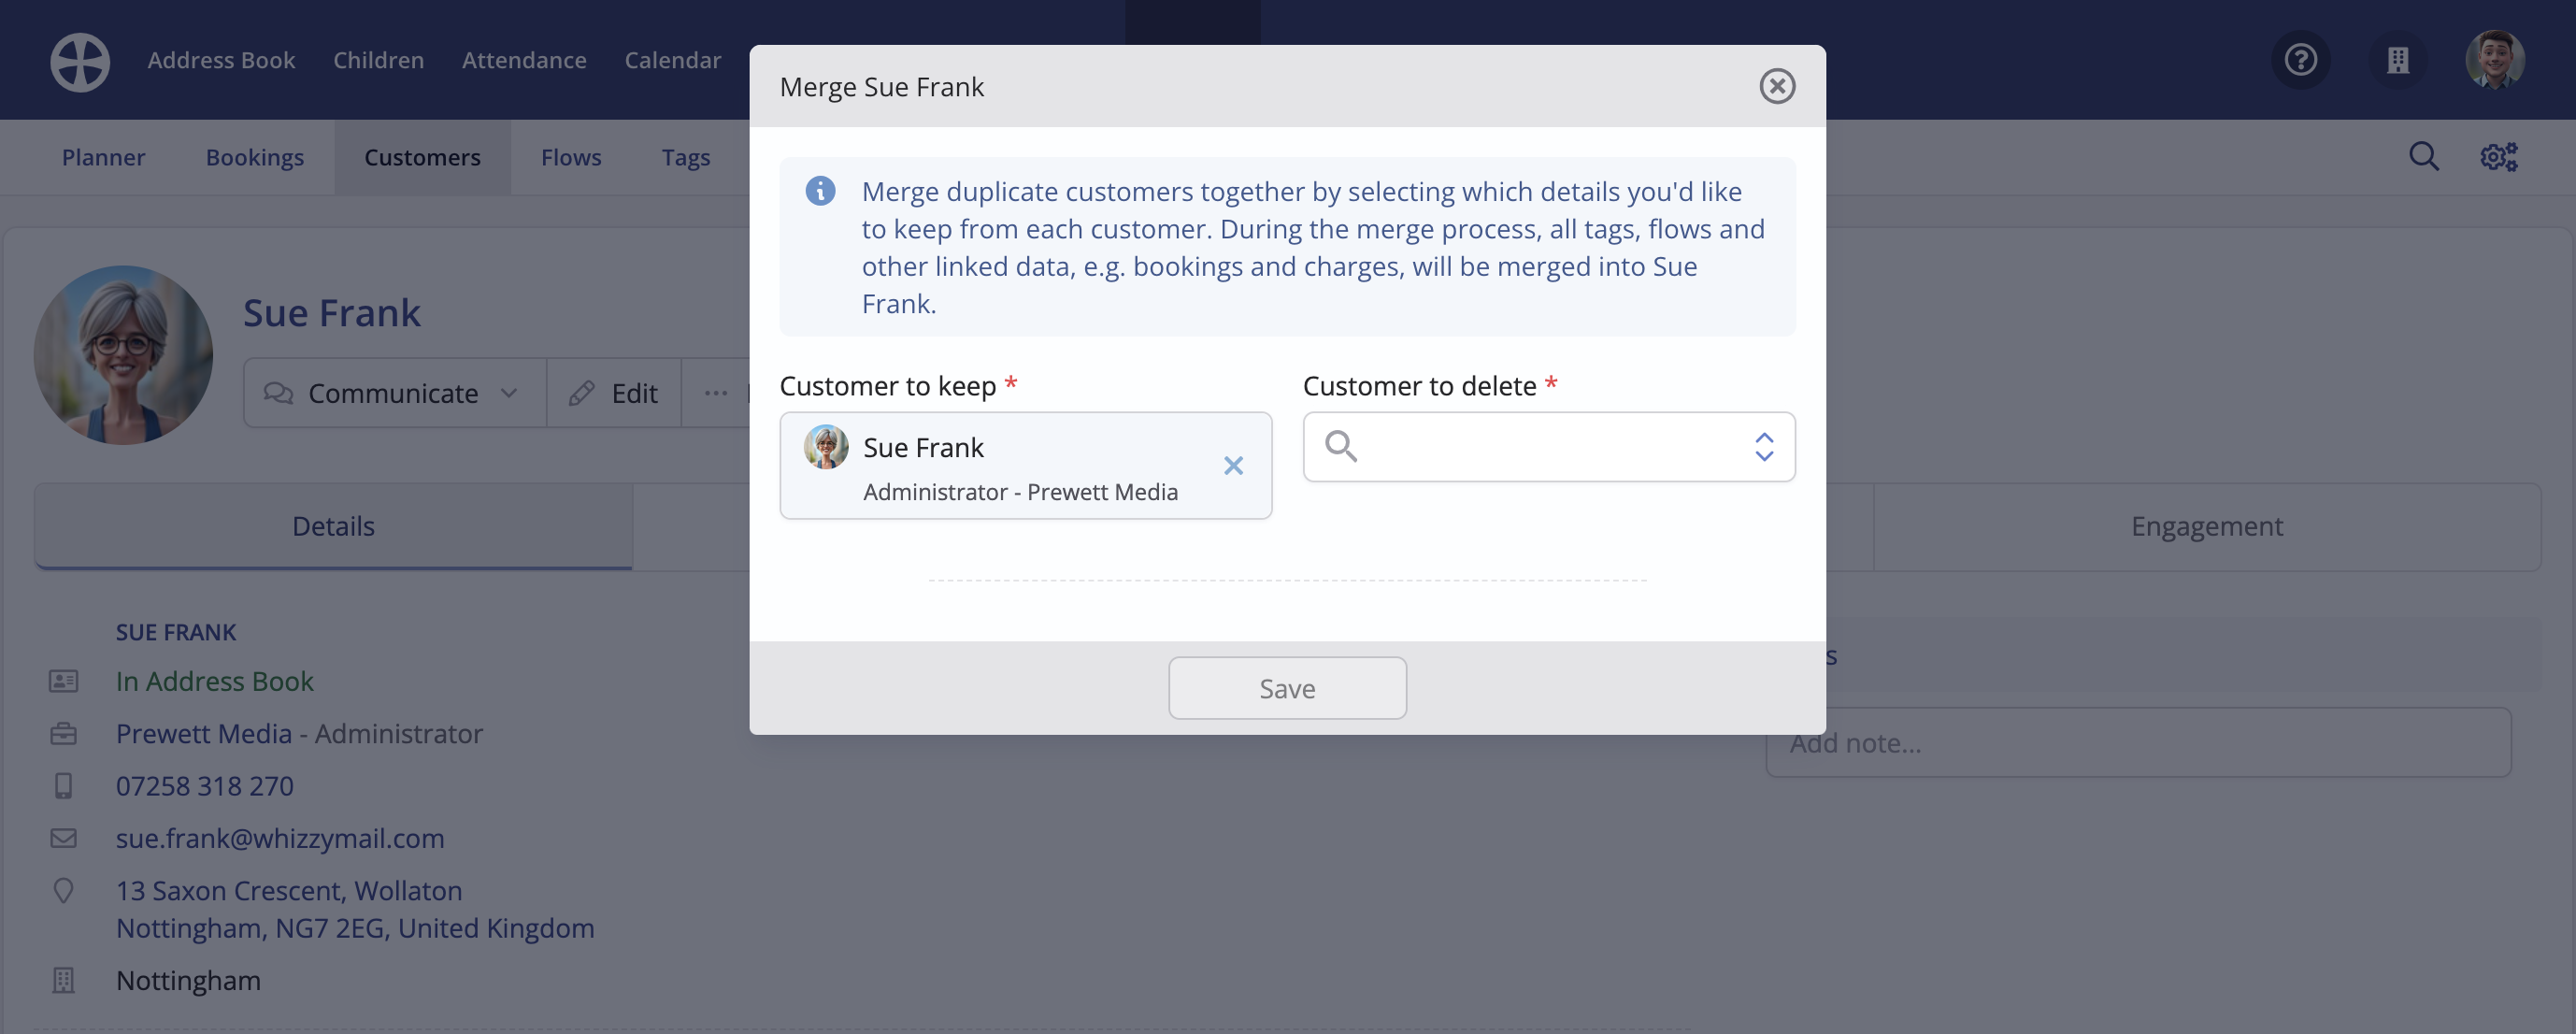Screen dimensions: 2576x1034
Task: Remove Sue Frank from customer to keep
Action: pos(1233,465)
